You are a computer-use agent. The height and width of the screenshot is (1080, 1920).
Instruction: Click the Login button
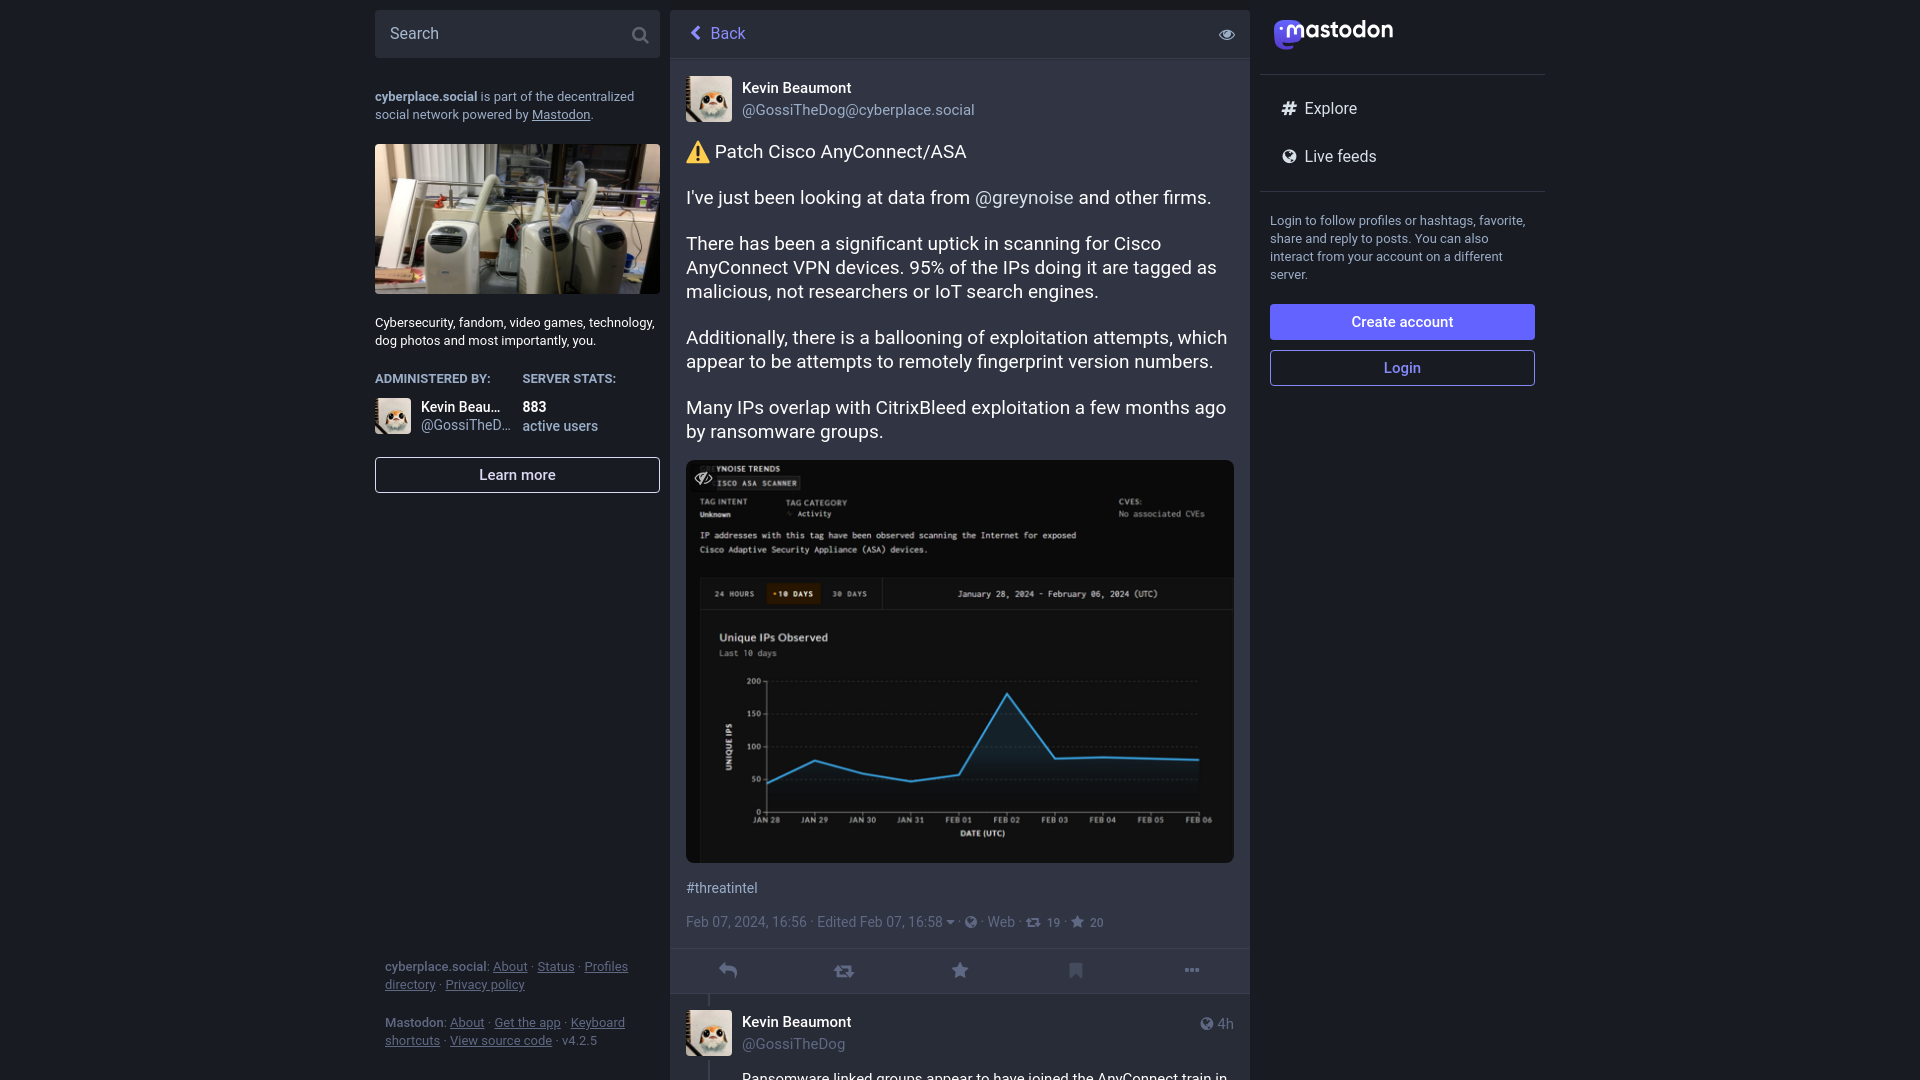coord(1402,368)
